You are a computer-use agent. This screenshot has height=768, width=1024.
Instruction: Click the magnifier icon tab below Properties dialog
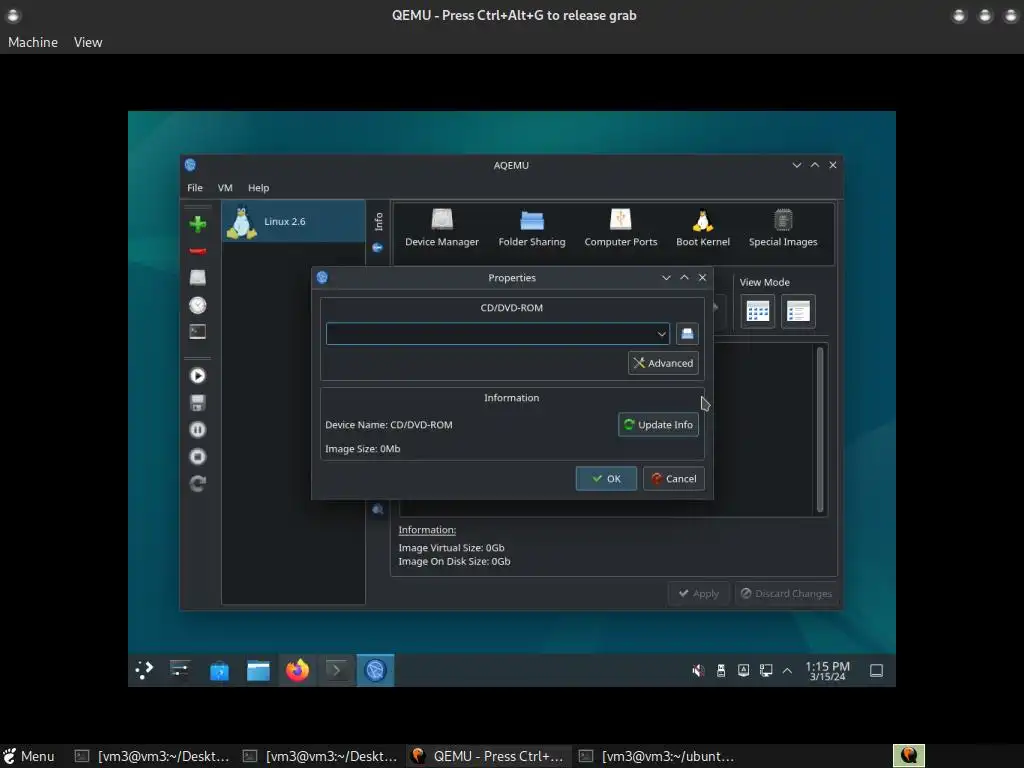[377, 509]
